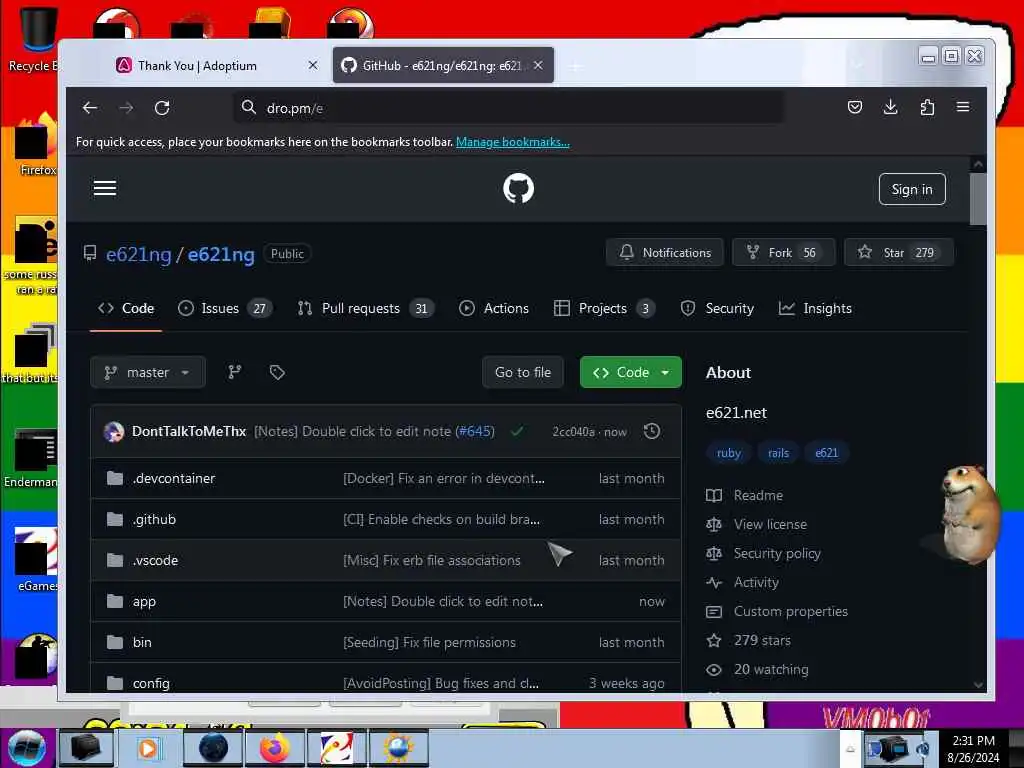Open the 20 watching link
The width and height of the screenshot is (1024, 768).
click(758, 669)
